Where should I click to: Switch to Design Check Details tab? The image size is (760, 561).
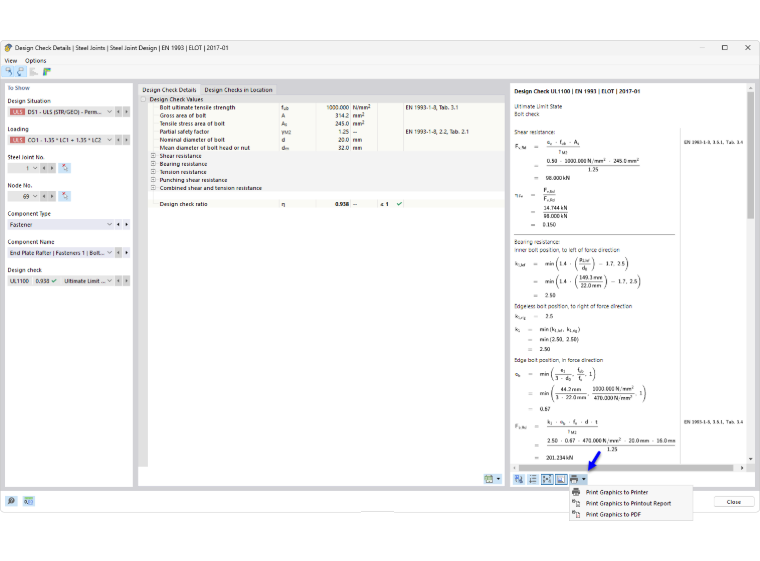pos(169,90)
